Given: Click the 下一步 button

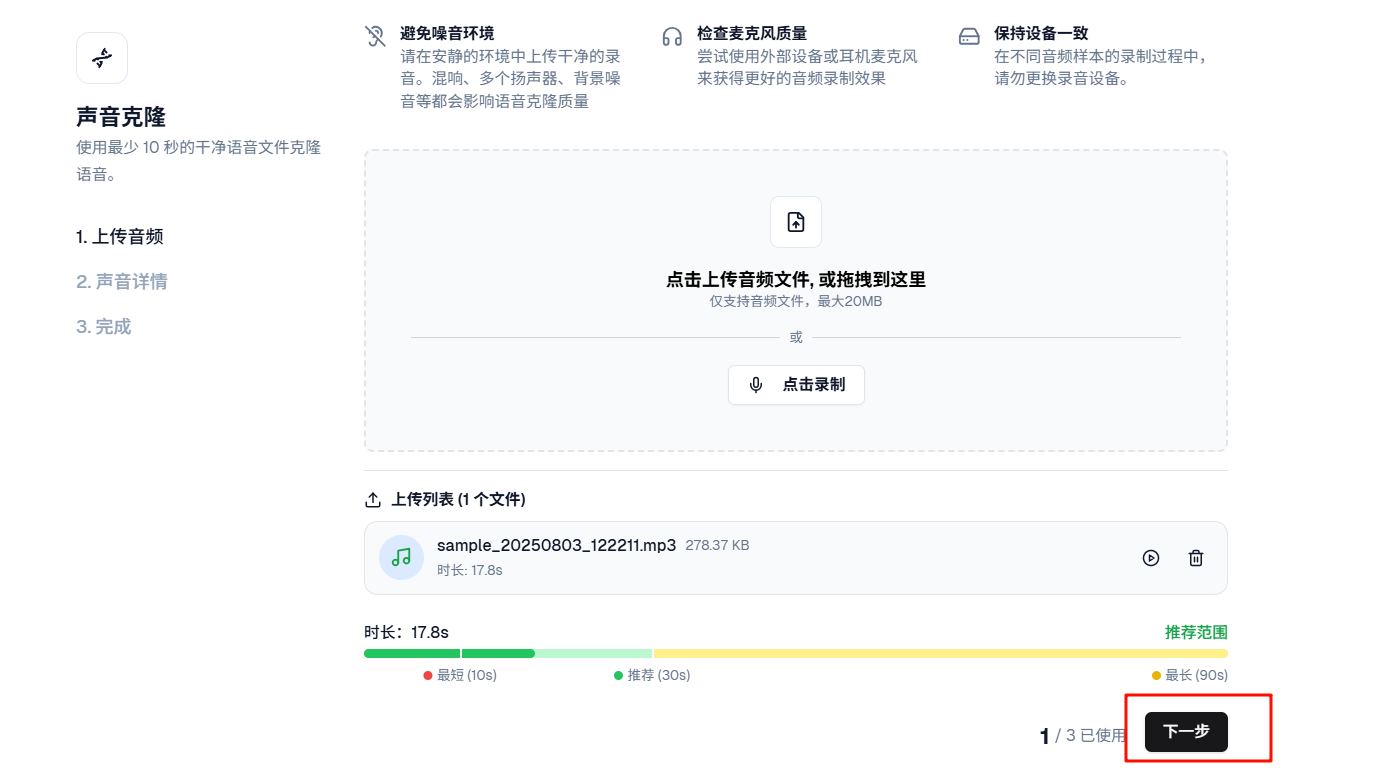Looking at the screenshot, I should (1185, 731).
